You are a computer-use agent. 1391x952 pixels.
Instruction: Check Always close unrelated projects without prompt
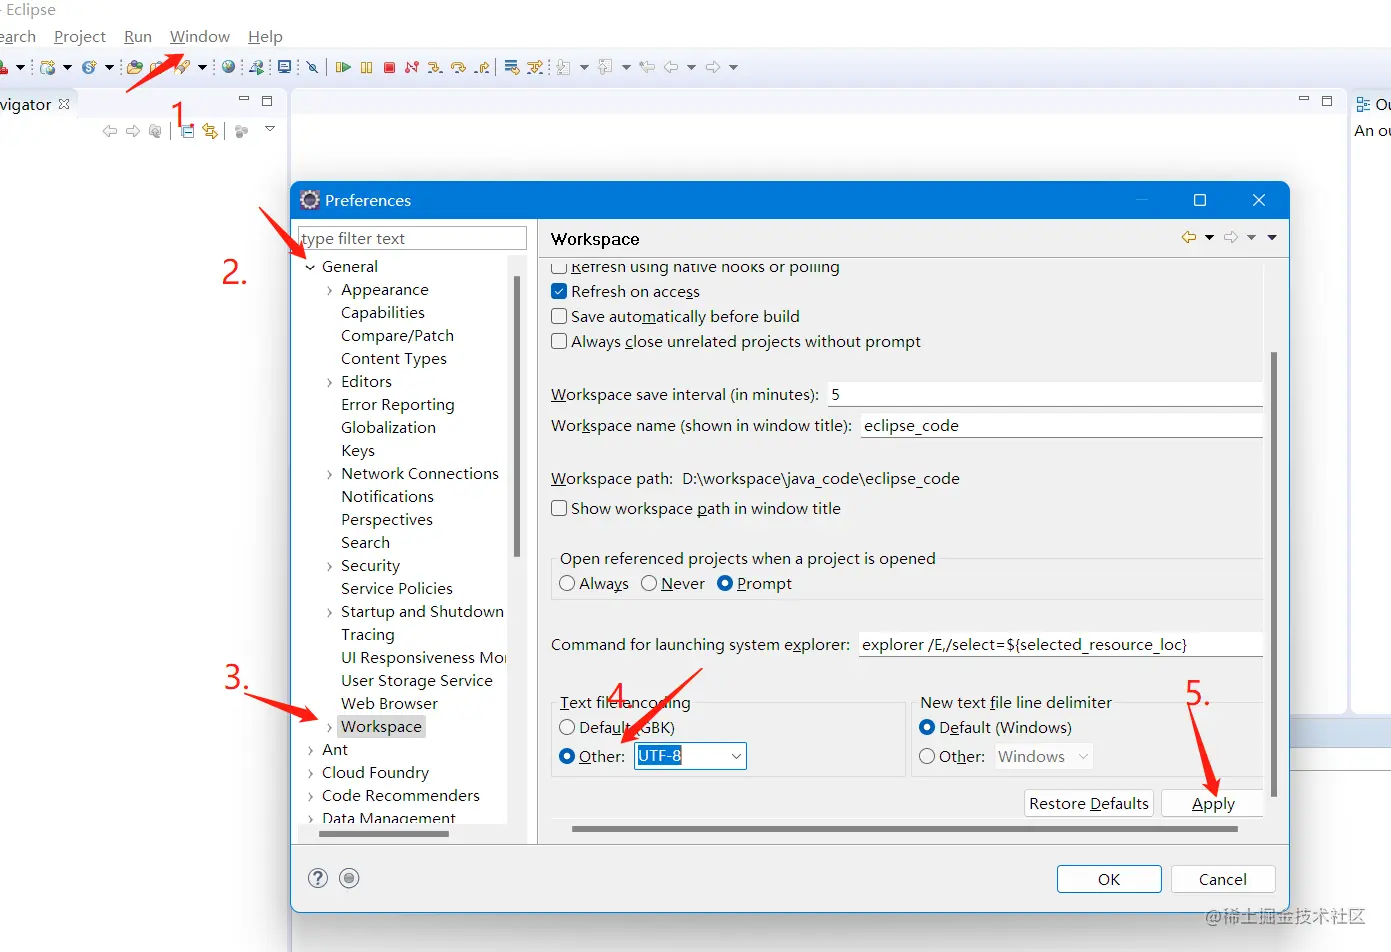pyautogui.click(x=559, y=341)
